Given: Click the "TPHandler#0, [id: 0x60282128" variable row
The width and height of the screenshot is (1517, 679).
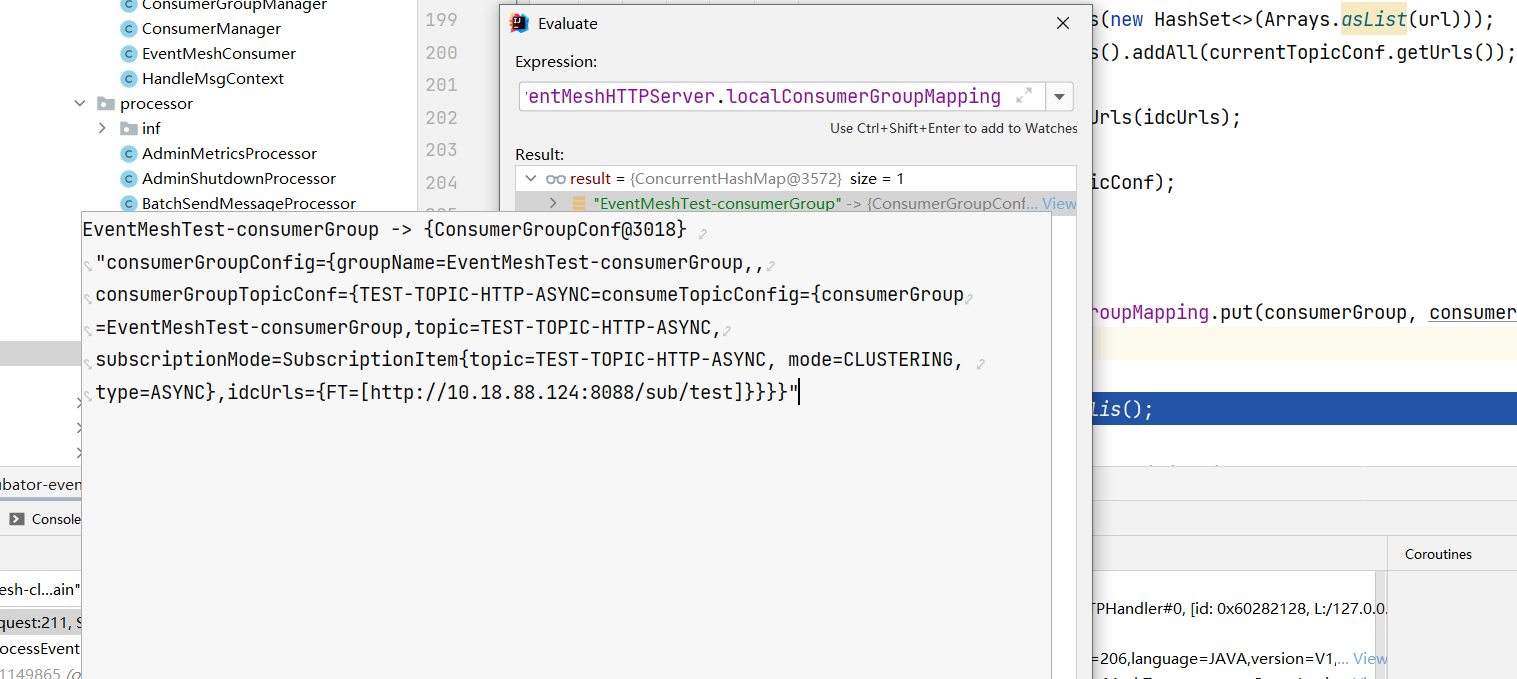Looking at the screenshot, I should [1237, 608].
